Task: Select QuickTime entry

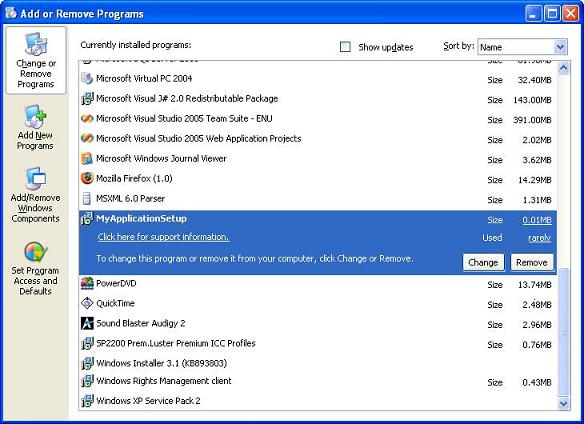Action: (318, 304)
